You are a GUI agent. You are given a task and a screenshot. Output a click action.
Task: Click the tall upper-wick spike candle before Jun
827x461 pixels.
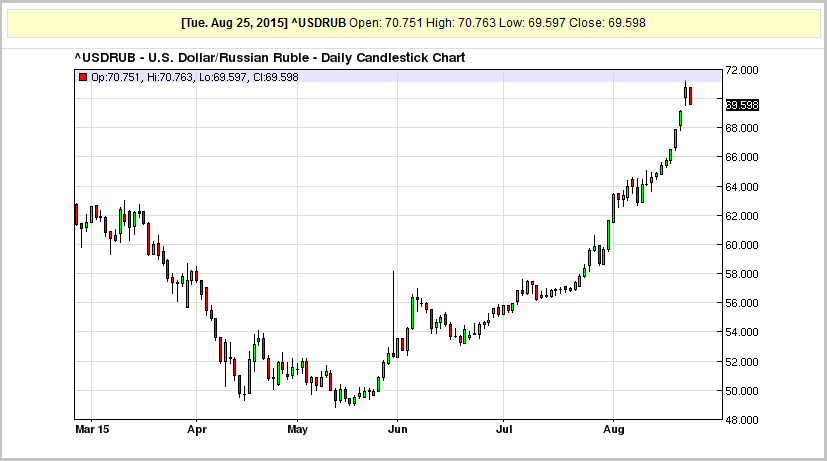[x=393, y=314]
